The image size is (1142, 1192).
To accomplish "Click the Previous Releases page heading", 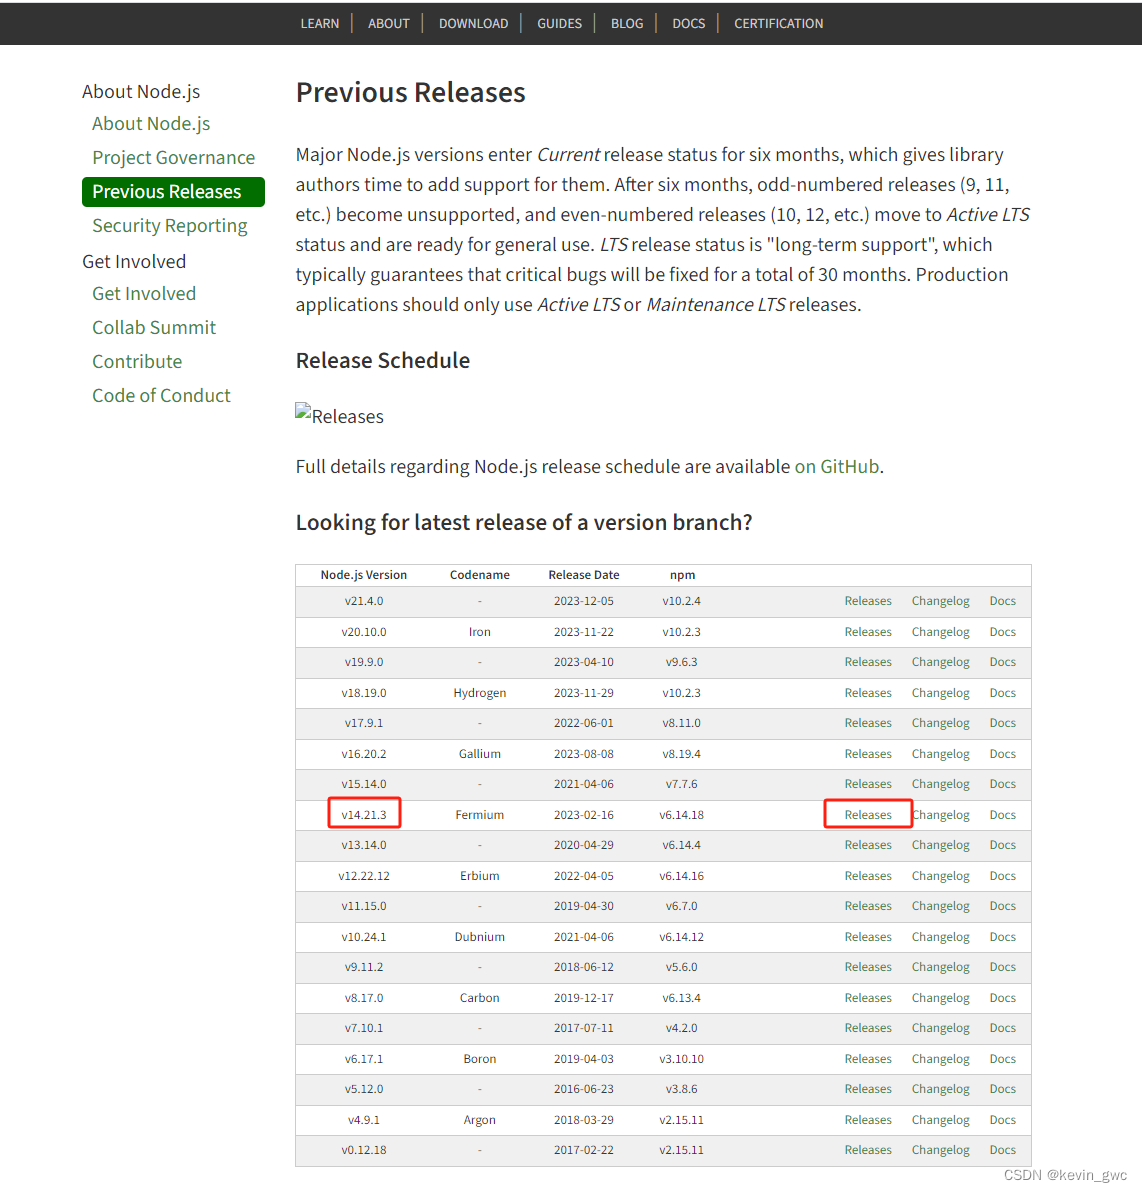I will (x=411, y=93).
